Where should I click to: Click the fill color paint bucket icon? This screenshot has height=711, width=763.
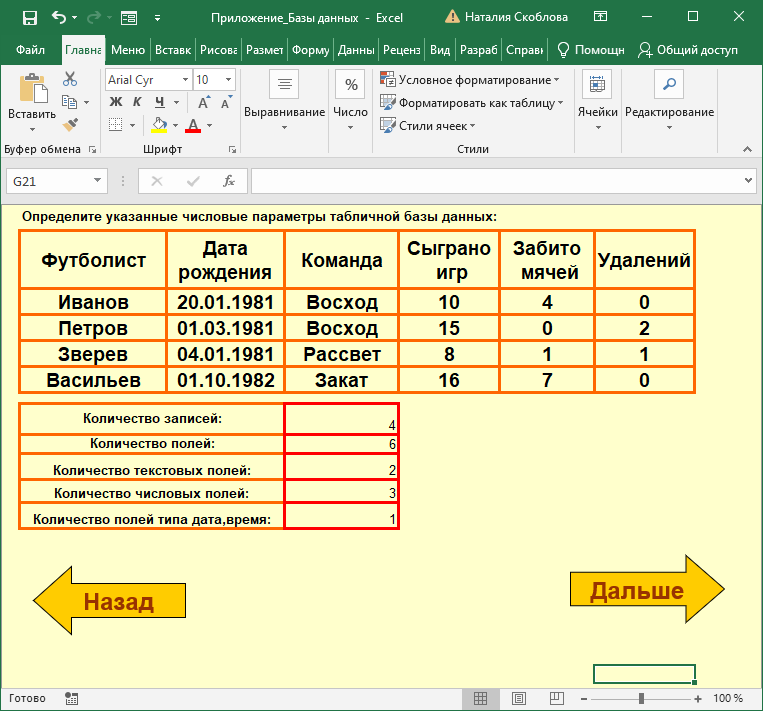tap(158, 125)
